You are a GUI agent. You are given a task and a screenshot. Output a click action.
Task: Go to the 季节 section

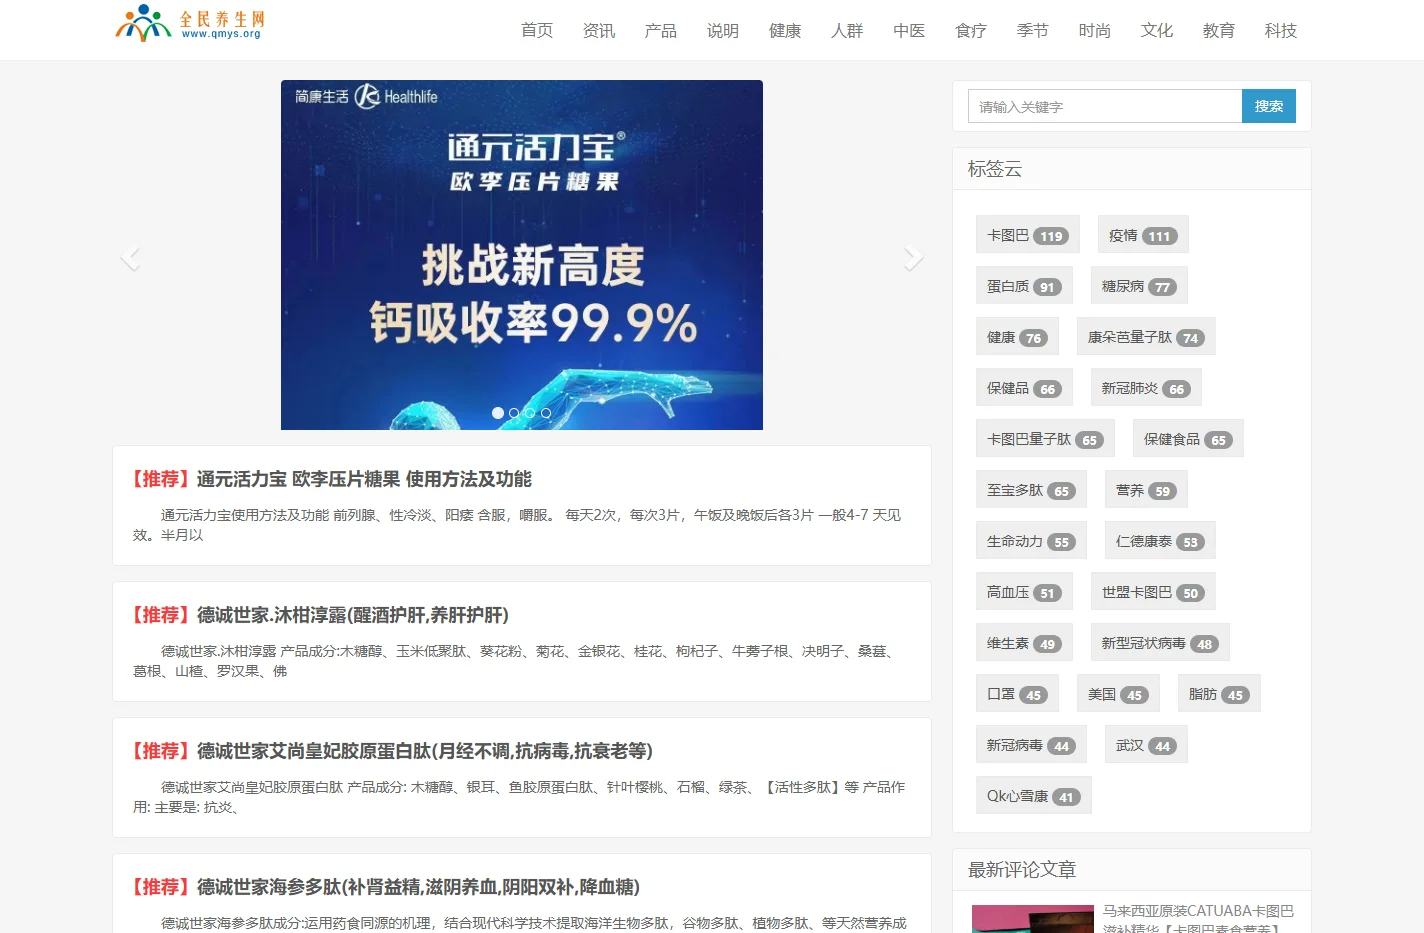click(1033, 31)
